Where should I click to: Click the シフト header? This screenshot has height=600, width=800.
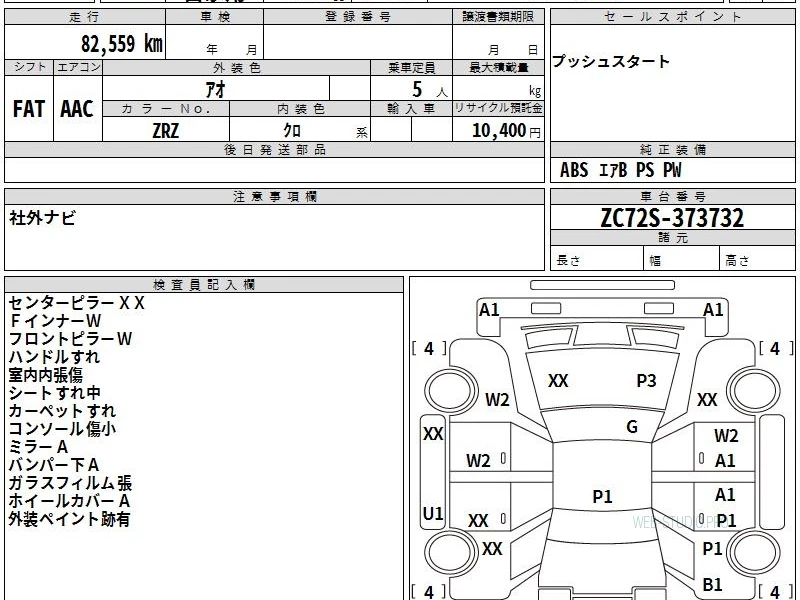(x=29, y=67)
